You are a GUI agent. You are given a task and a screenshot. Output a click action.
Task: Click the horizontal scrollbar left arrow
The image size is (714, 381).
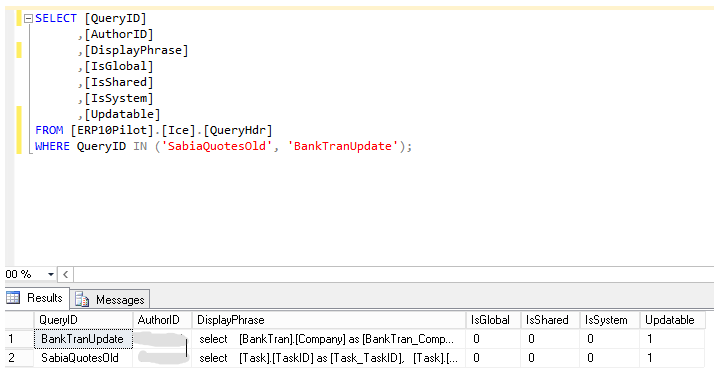[66, 274]
